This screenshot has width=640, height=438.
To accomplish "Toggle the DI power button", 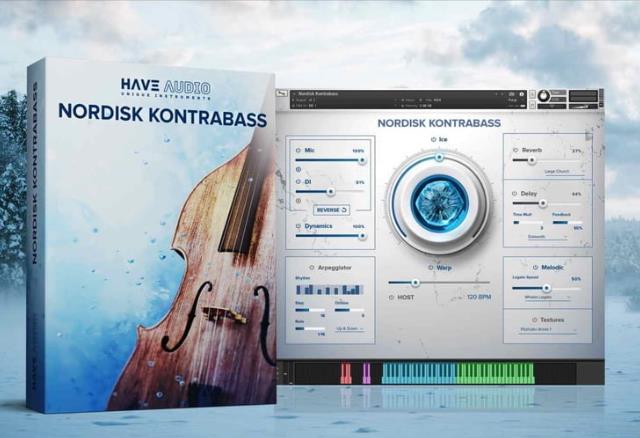I will (x=298, y=182).
